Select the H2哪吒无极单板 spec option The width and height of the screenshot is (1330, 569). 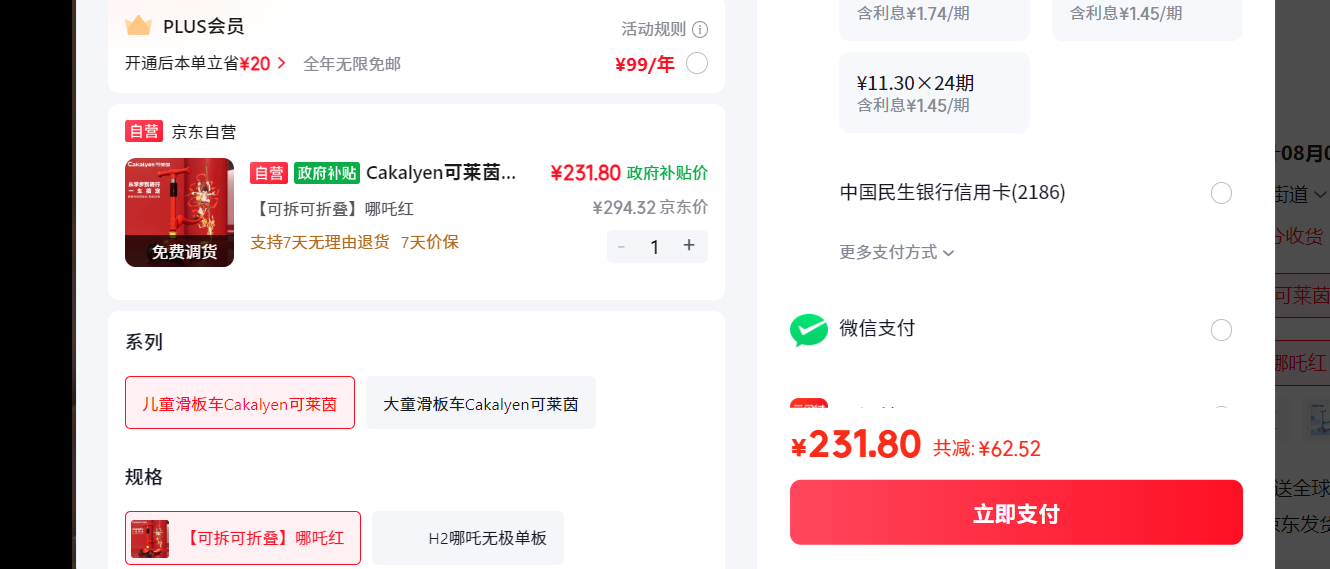(x=468, y=538)
